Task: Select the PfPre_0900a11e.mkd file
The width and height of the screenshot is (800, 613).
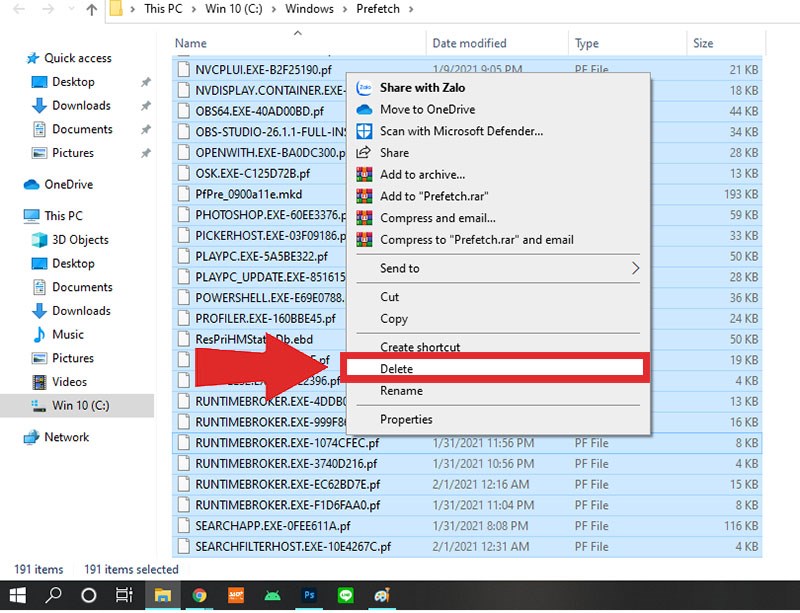Action: [248, 194]
